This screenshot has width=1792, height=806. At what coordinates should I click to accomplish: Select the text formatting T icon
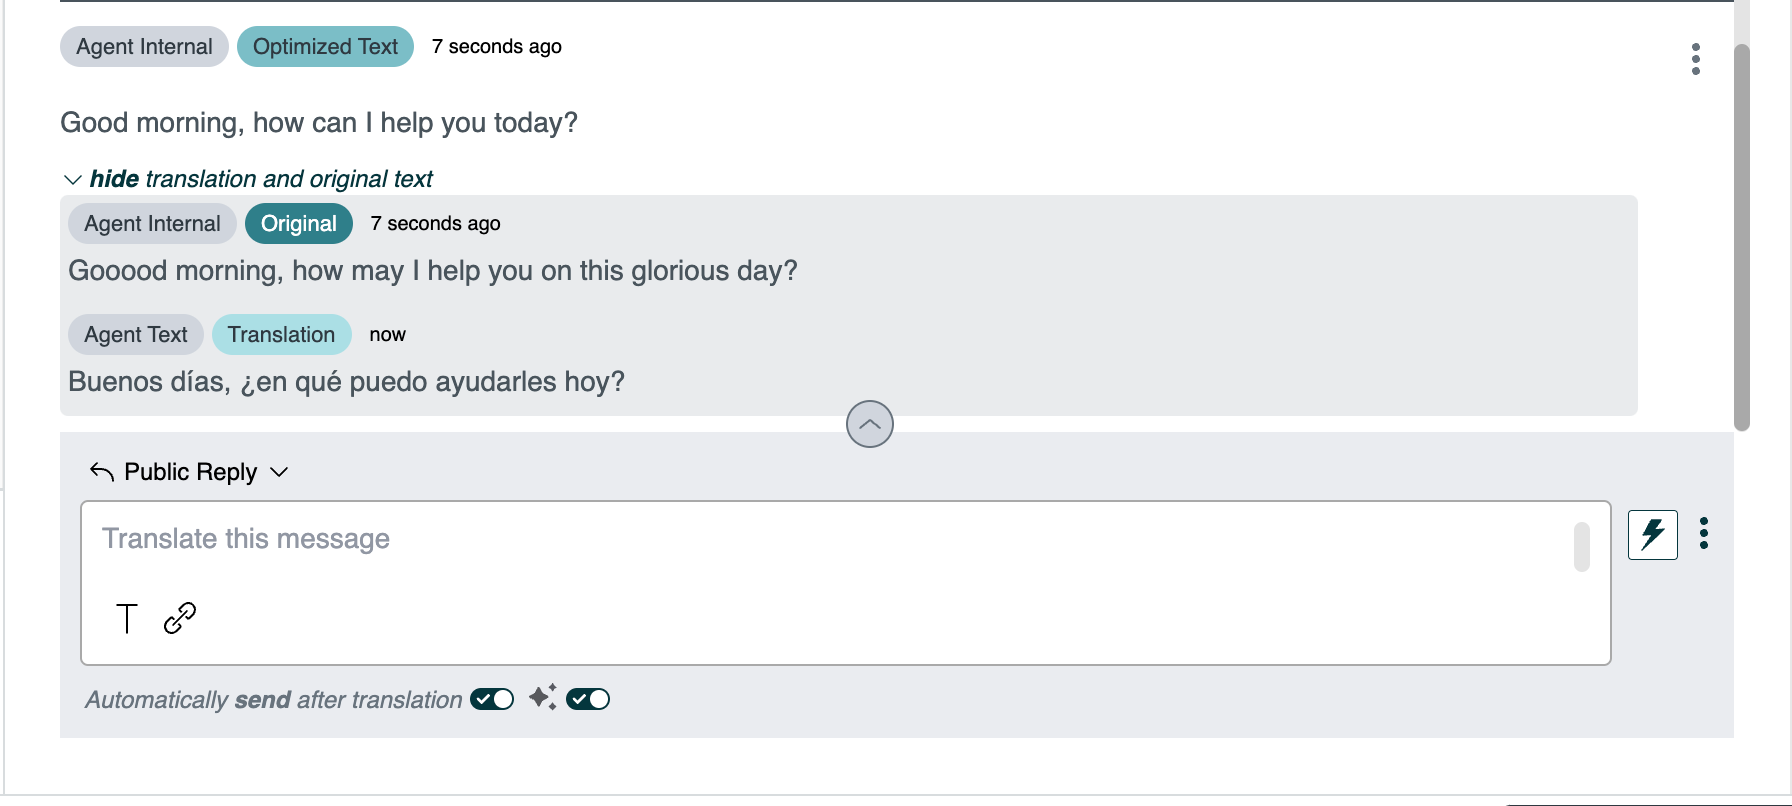tap(127, 619)
